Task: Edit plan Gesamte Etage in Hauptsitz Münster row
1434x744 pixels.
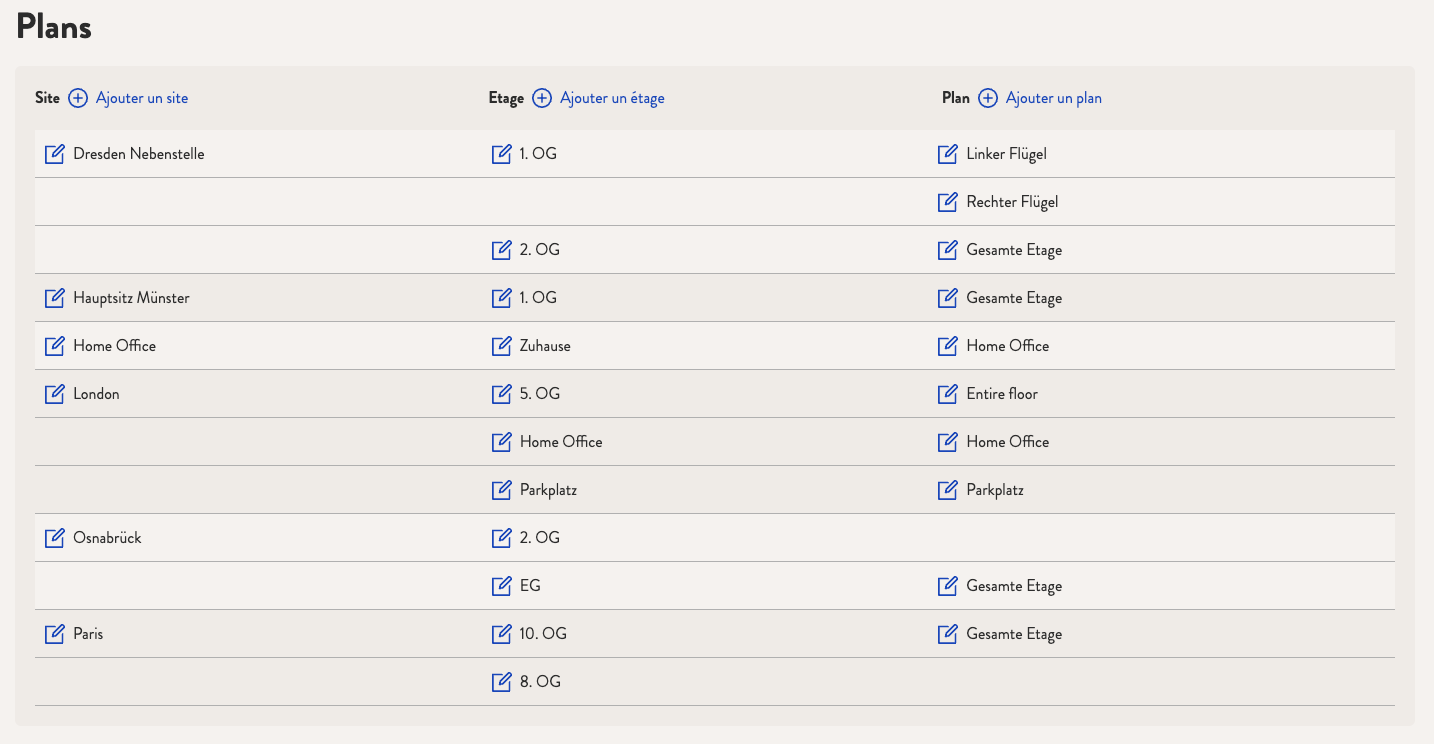Action: pos(948,298)
